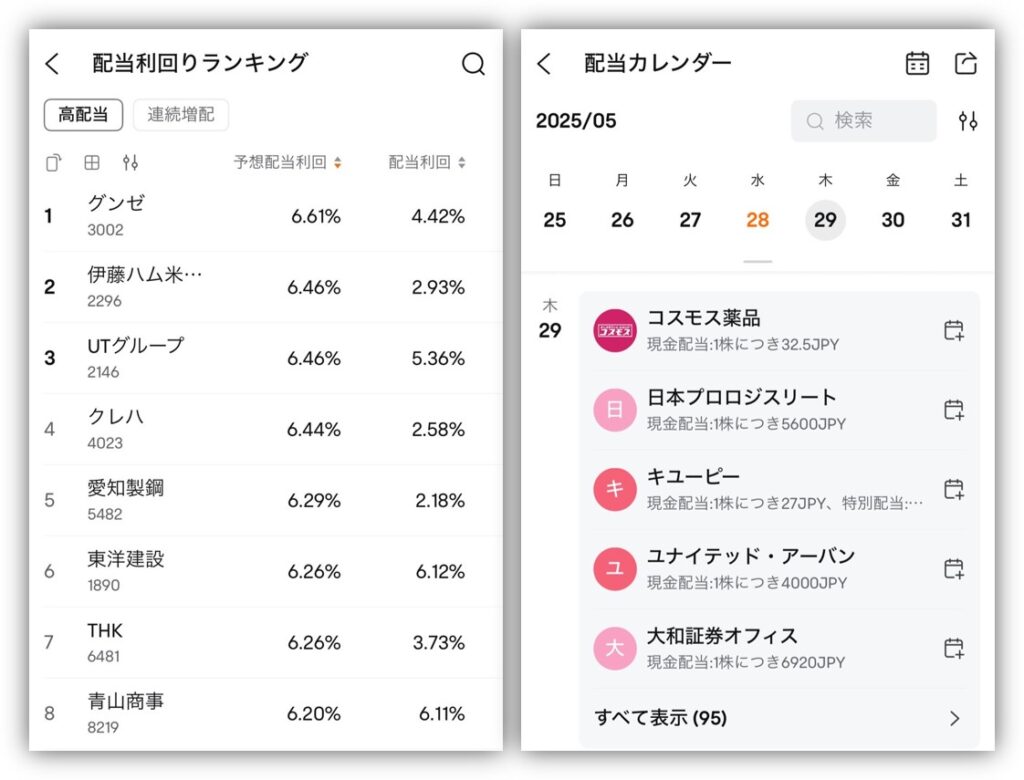Select Wednesday 28 in the calendar
Screen dimensions: 1024x780
(x=758, y=220)
